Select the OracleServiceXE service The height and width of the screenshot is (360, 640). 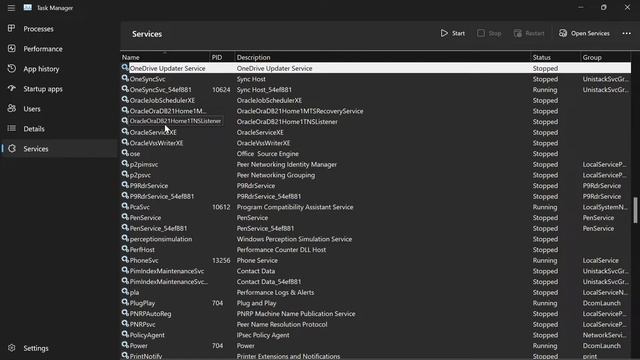tap(376, 132)
